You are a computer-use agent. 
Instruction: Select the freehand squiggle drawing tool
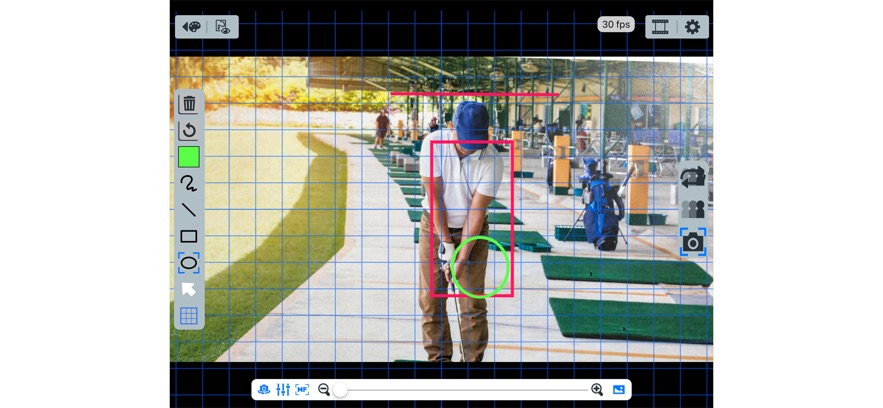[x=189, y=183]
